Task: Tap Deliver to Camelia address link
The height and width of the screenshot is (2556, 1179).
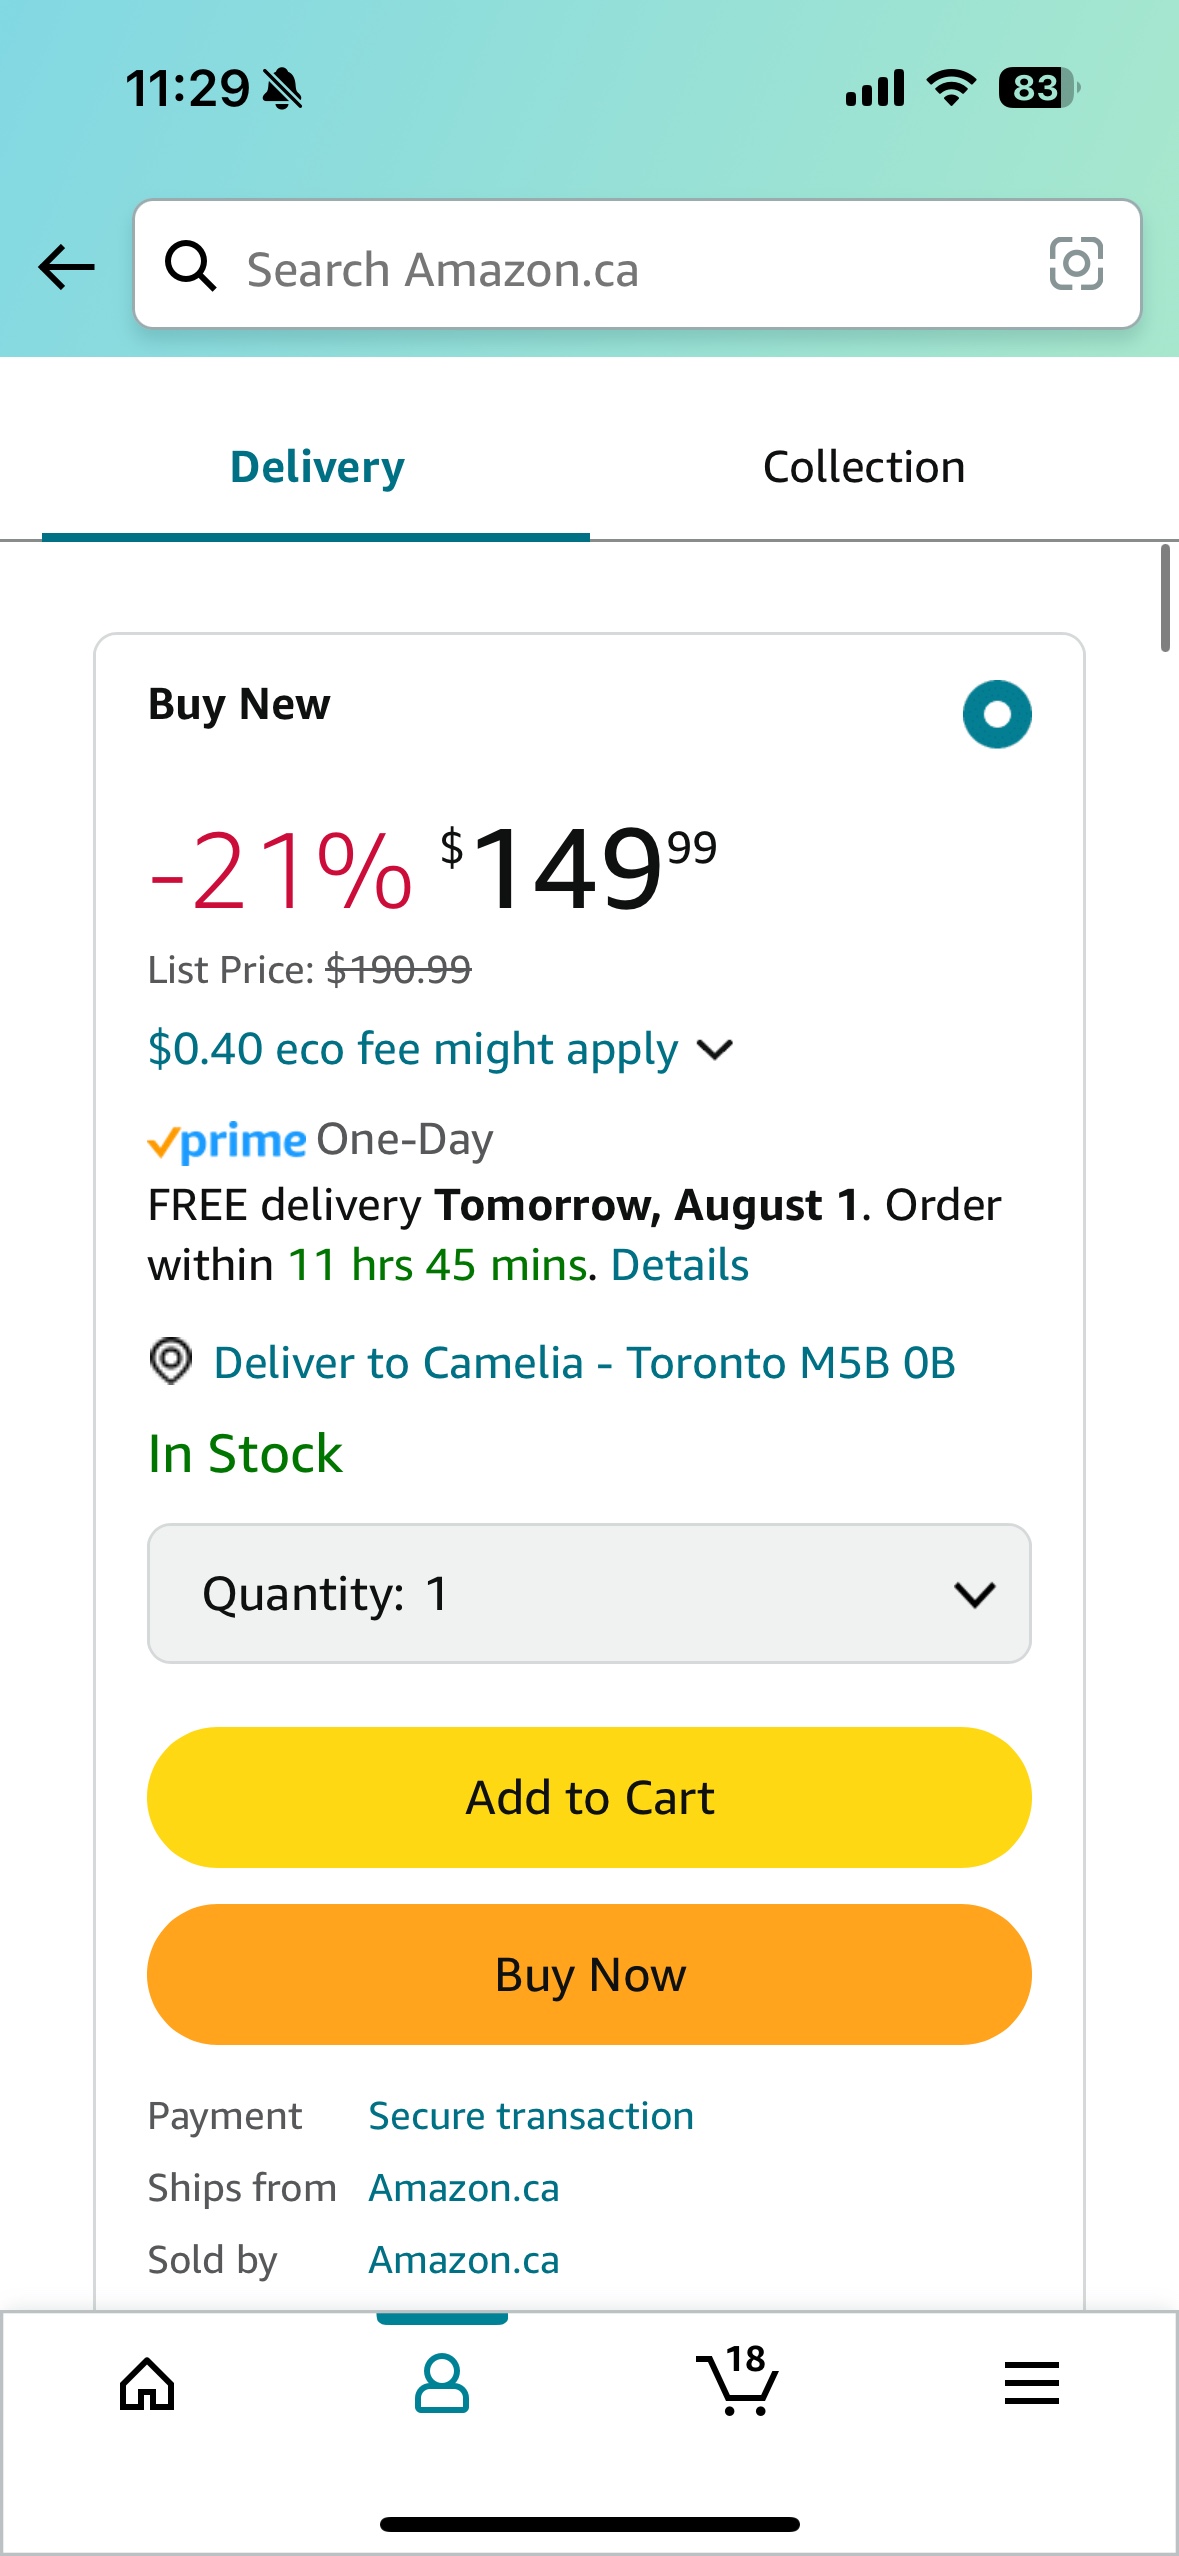Action: (584, 1363)
